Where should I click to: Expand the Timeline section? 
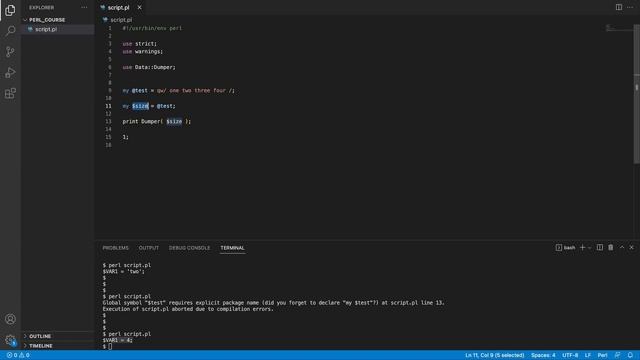[x=41, y=346]
